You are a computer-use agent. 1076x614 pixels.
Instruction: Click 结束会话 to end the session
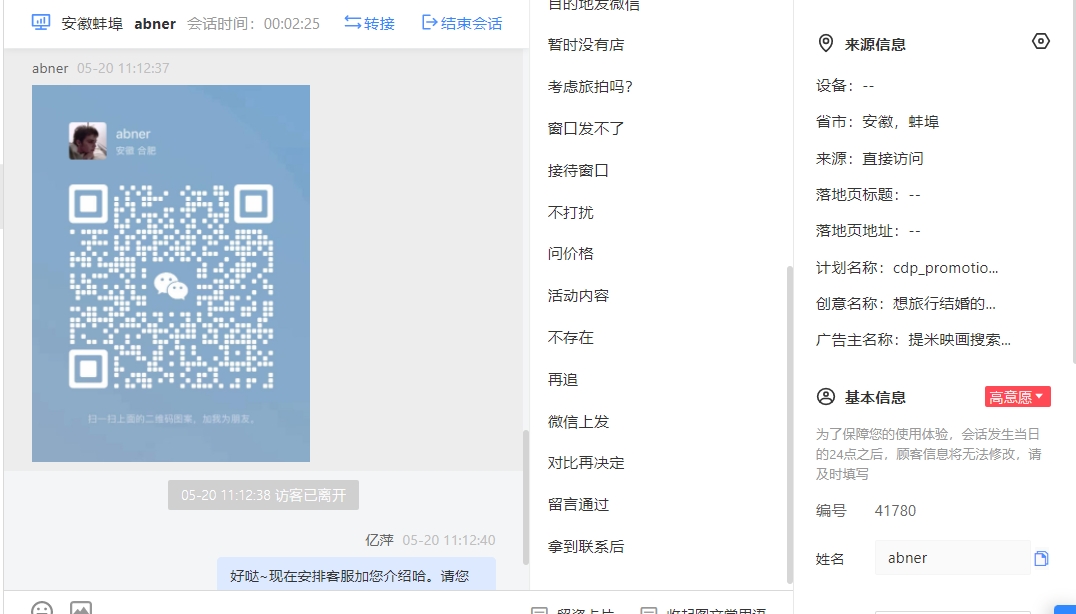click(462, 23)
